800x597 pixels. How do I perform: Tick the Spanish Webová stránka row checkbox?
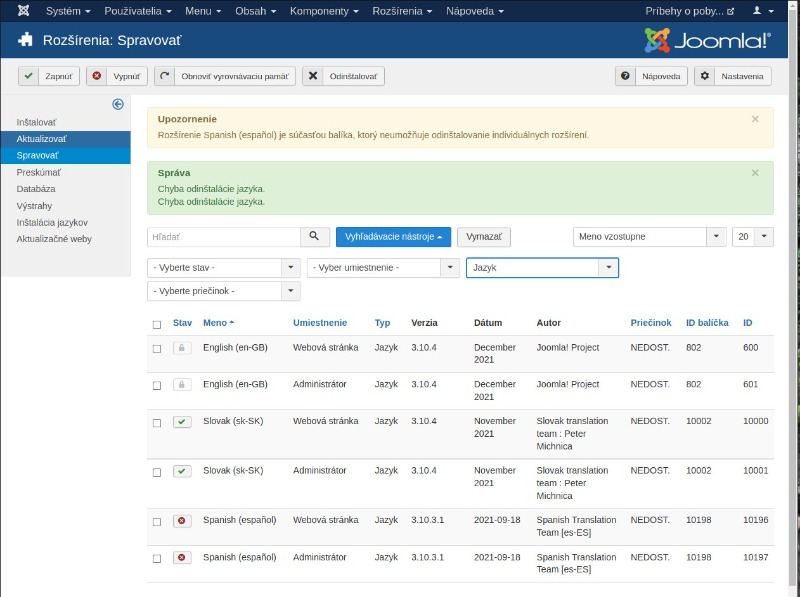point(157,522)
